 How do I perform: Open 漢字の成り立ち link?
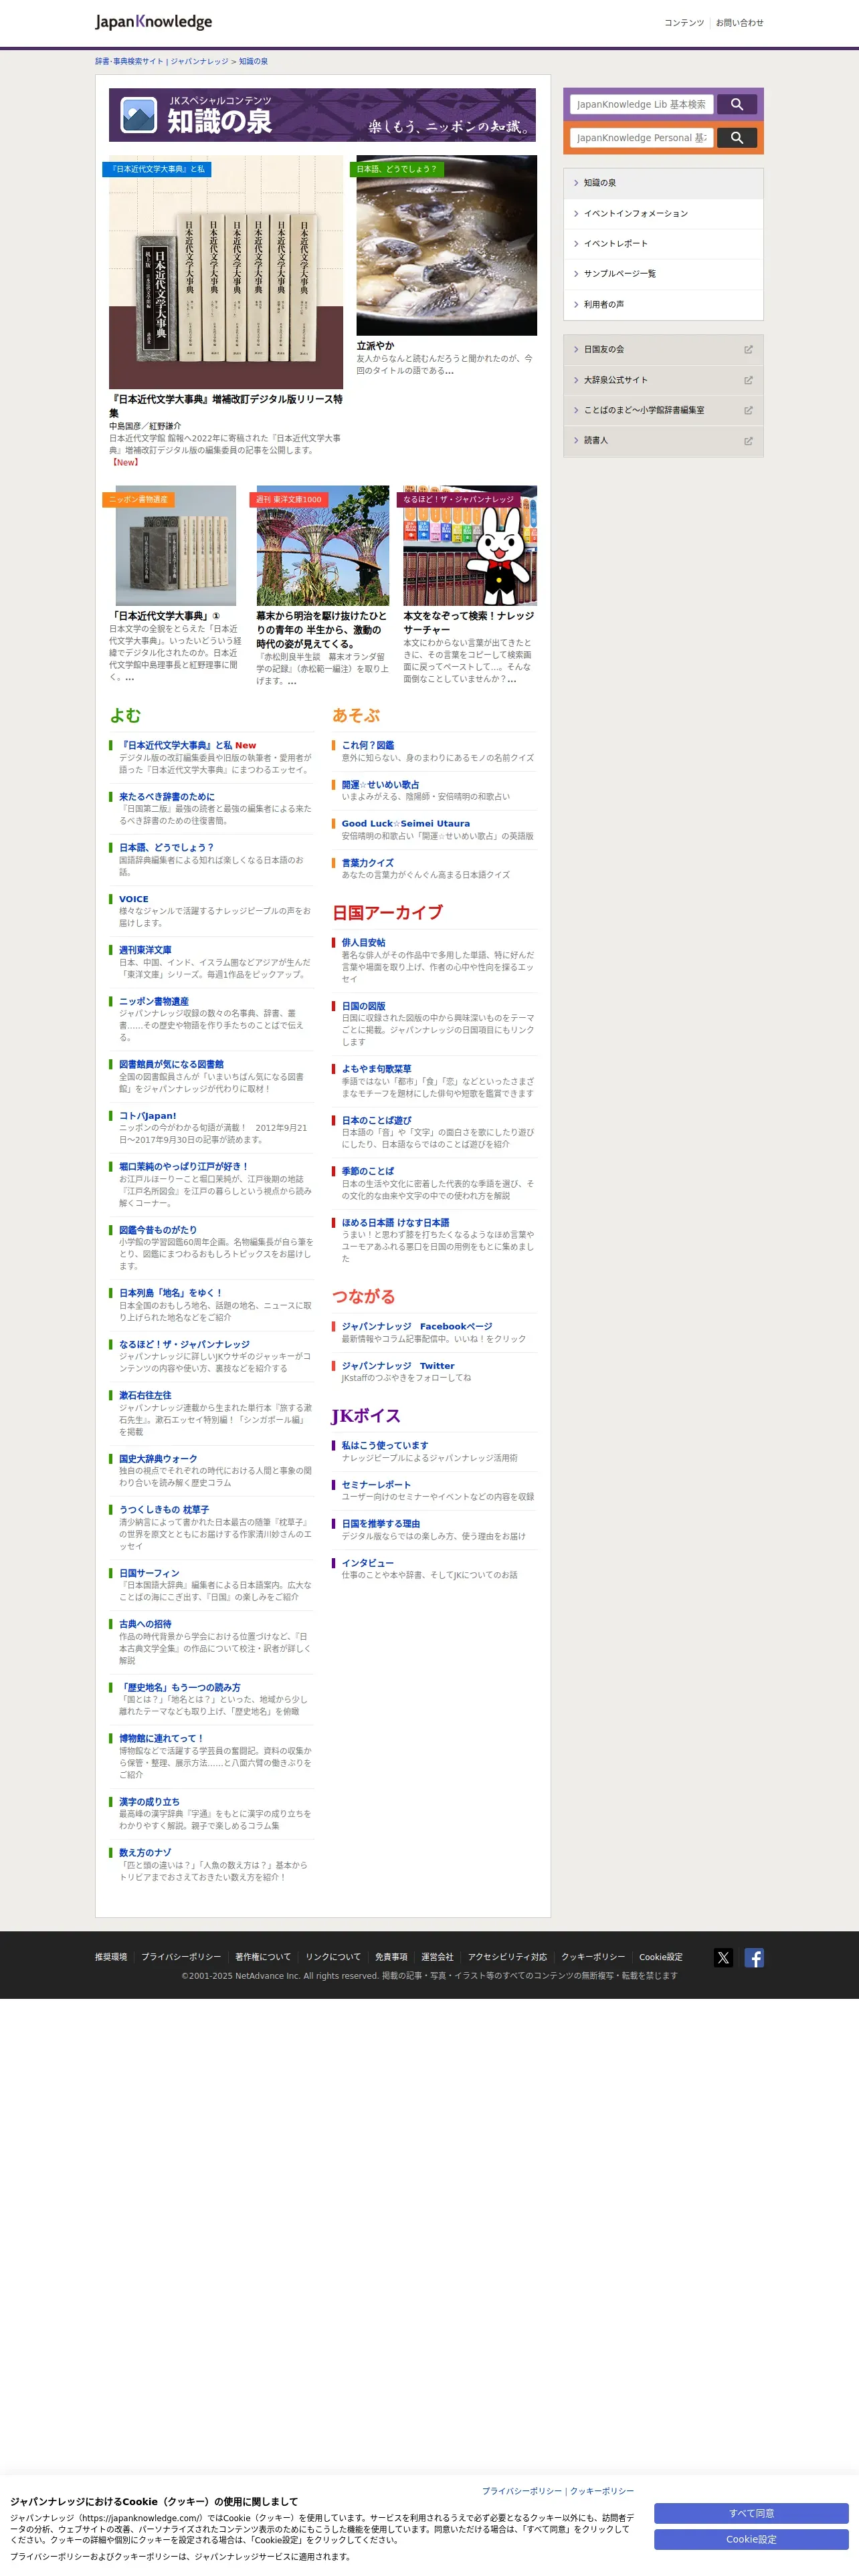point(149,1802)
